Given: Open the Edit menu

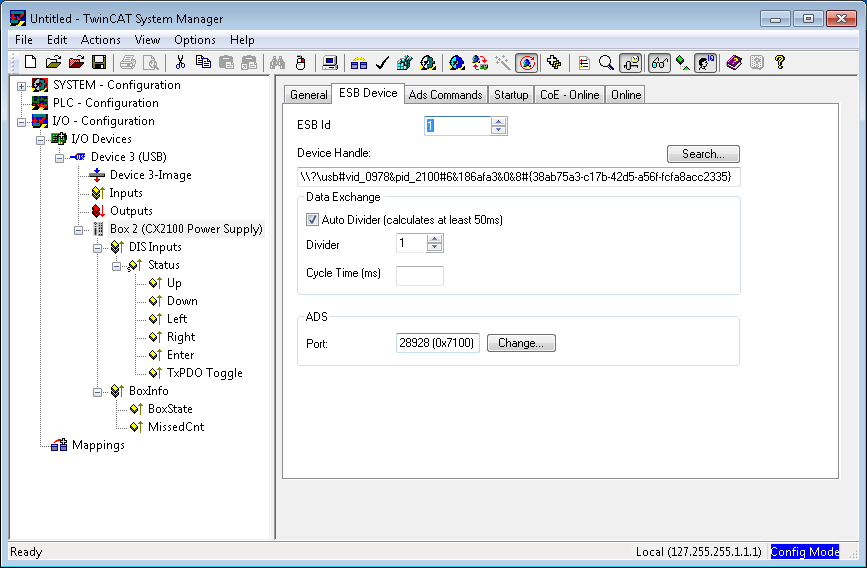Looking at the screenshot, I should (x=57, y=40).
